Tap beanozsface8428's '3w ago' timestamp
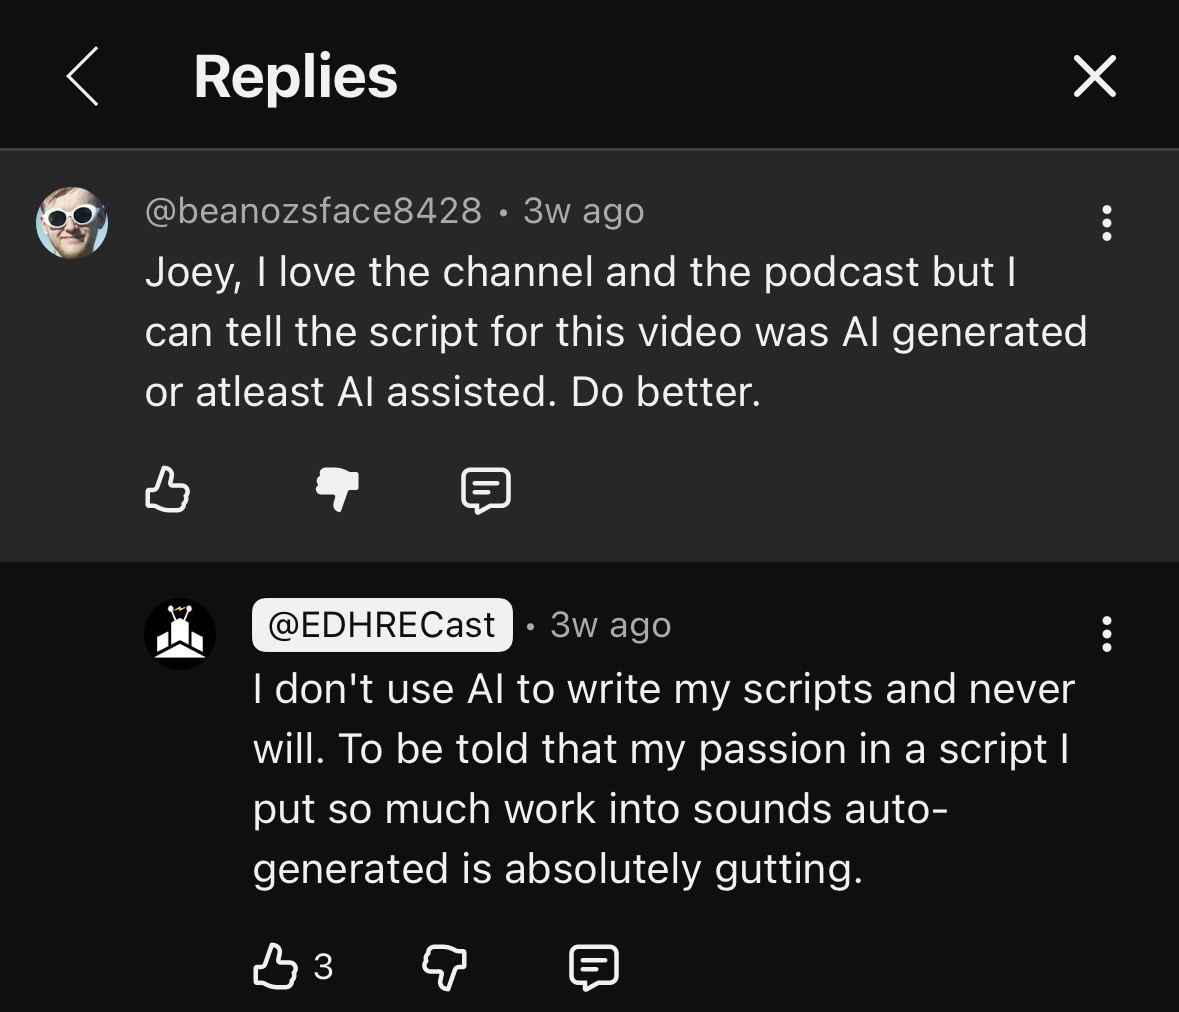1179x1012 pixels. 584,211
